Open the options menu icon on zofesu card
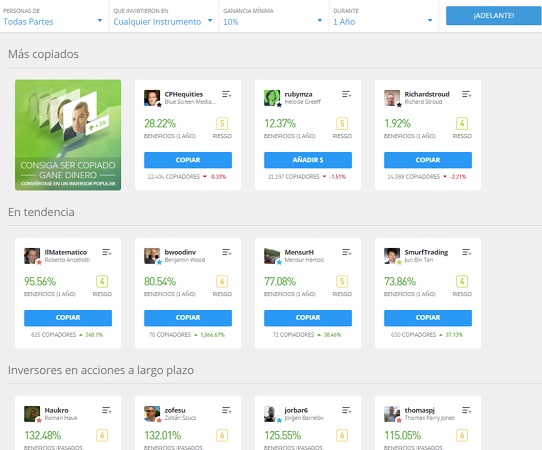542x450 pixels. click(227, 410)
